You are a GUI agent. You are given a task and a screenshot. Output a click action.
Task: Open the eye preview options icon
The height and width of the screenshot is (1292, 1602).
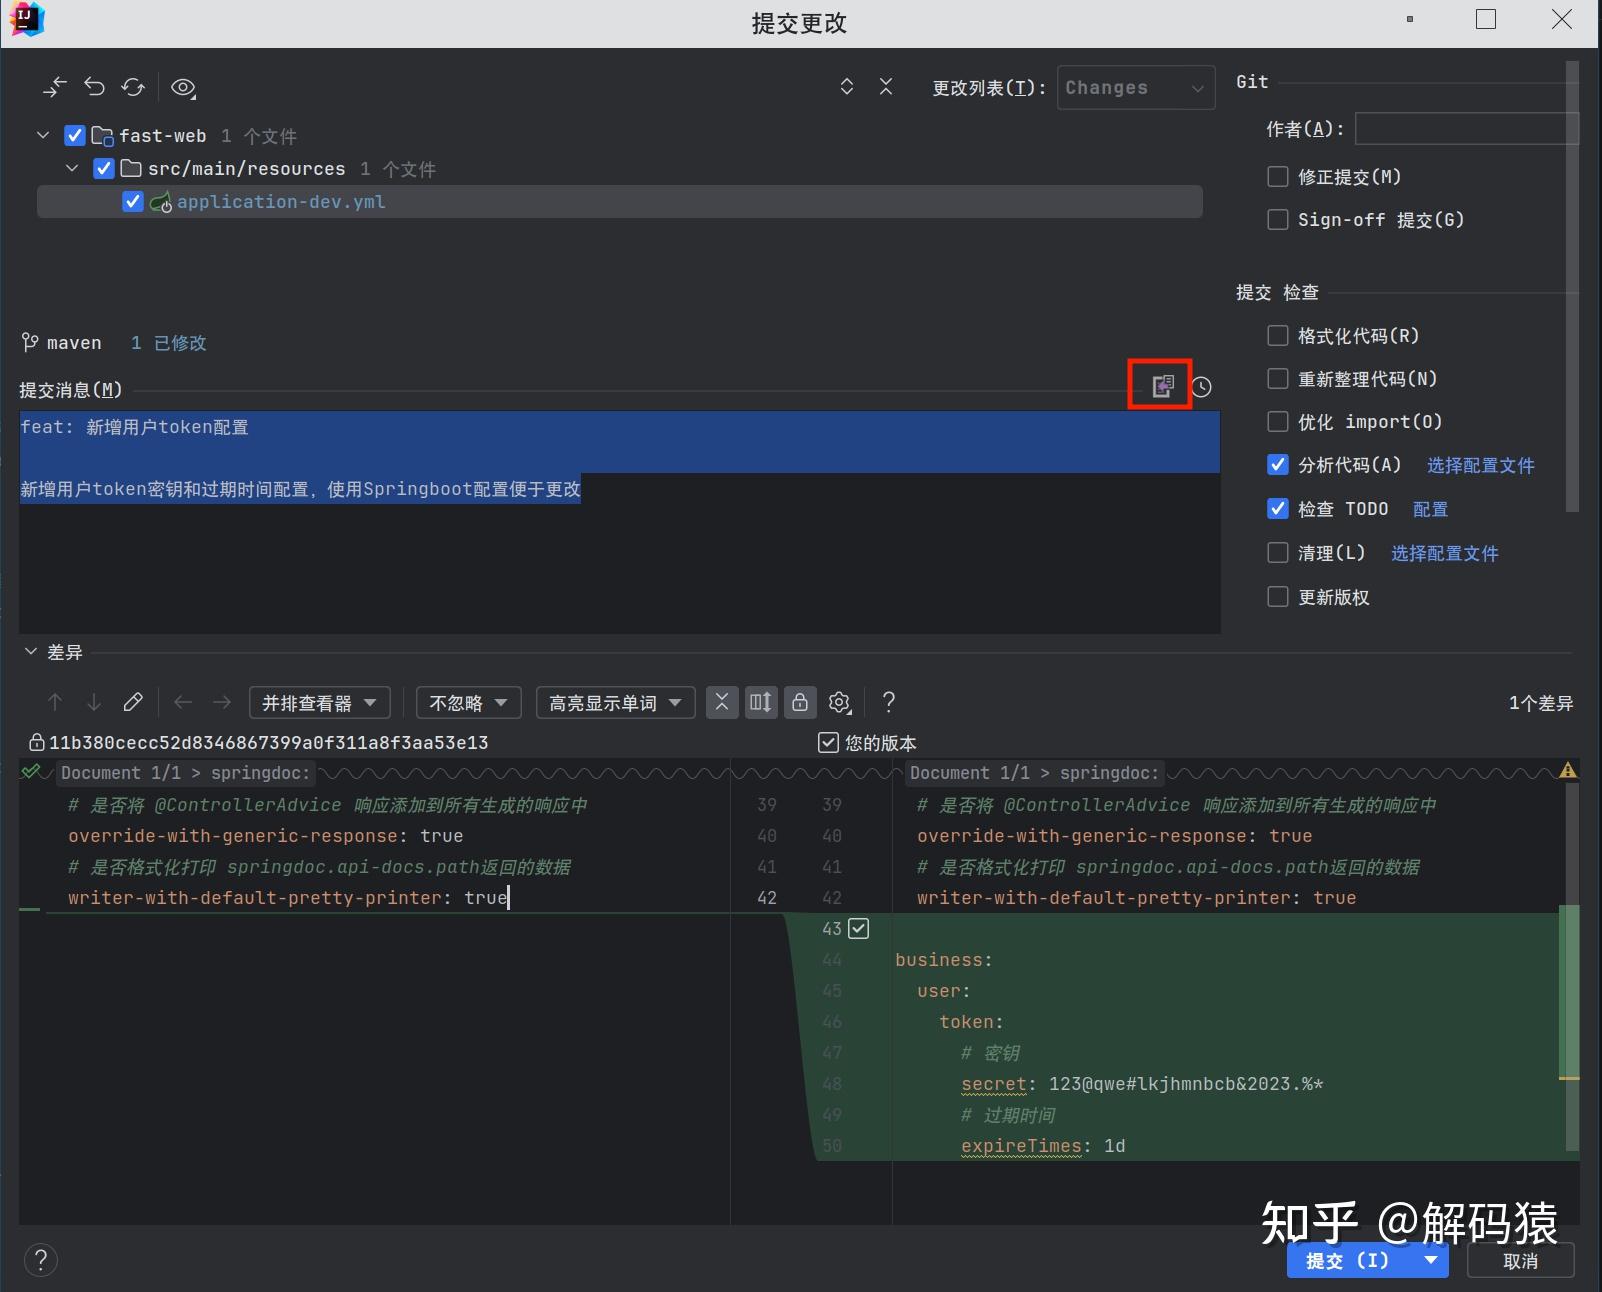[x=183, y=87]
